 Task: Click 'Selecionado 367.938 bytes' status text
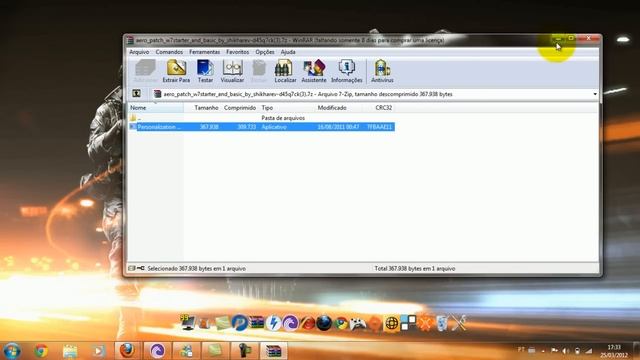tap(196, 269)
